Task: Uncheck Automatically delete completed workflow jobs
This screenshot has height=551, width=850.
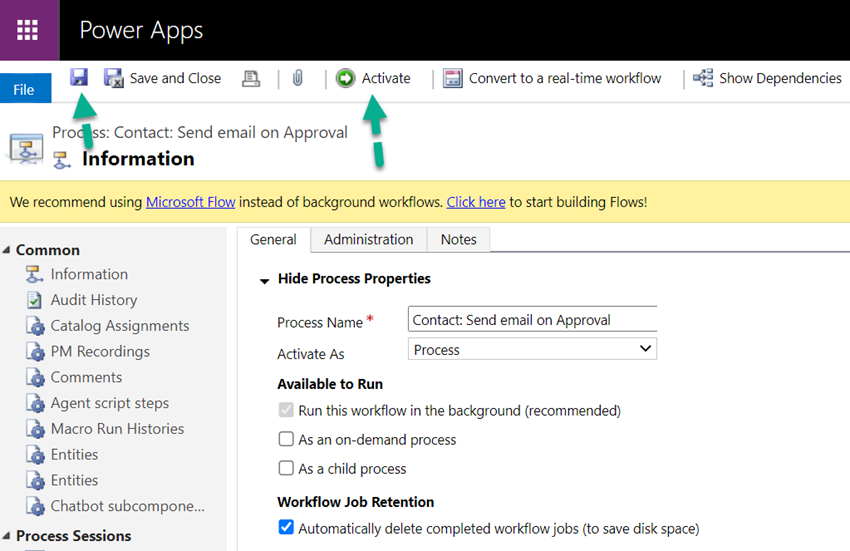Action: (x=286, y=527)
